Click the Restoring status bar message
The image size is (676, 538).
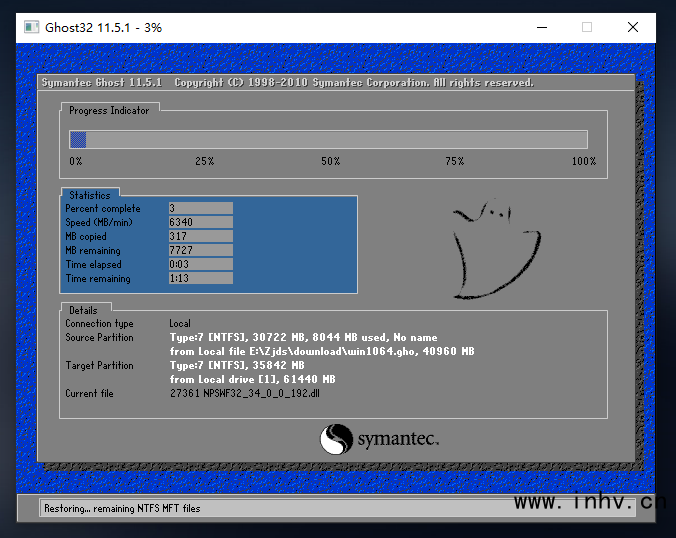[122, 508]
